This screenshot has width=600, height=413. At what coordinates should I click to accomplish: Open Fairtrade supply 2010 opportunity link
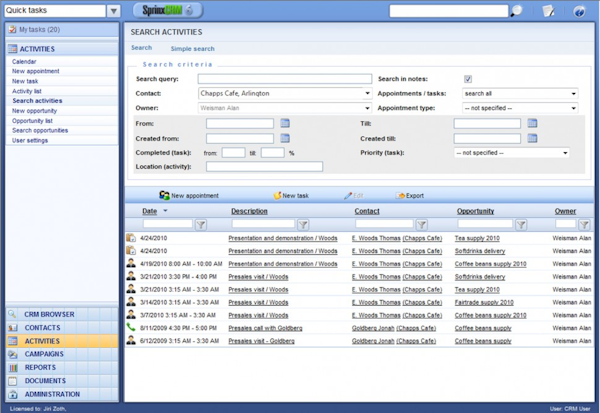484,302
